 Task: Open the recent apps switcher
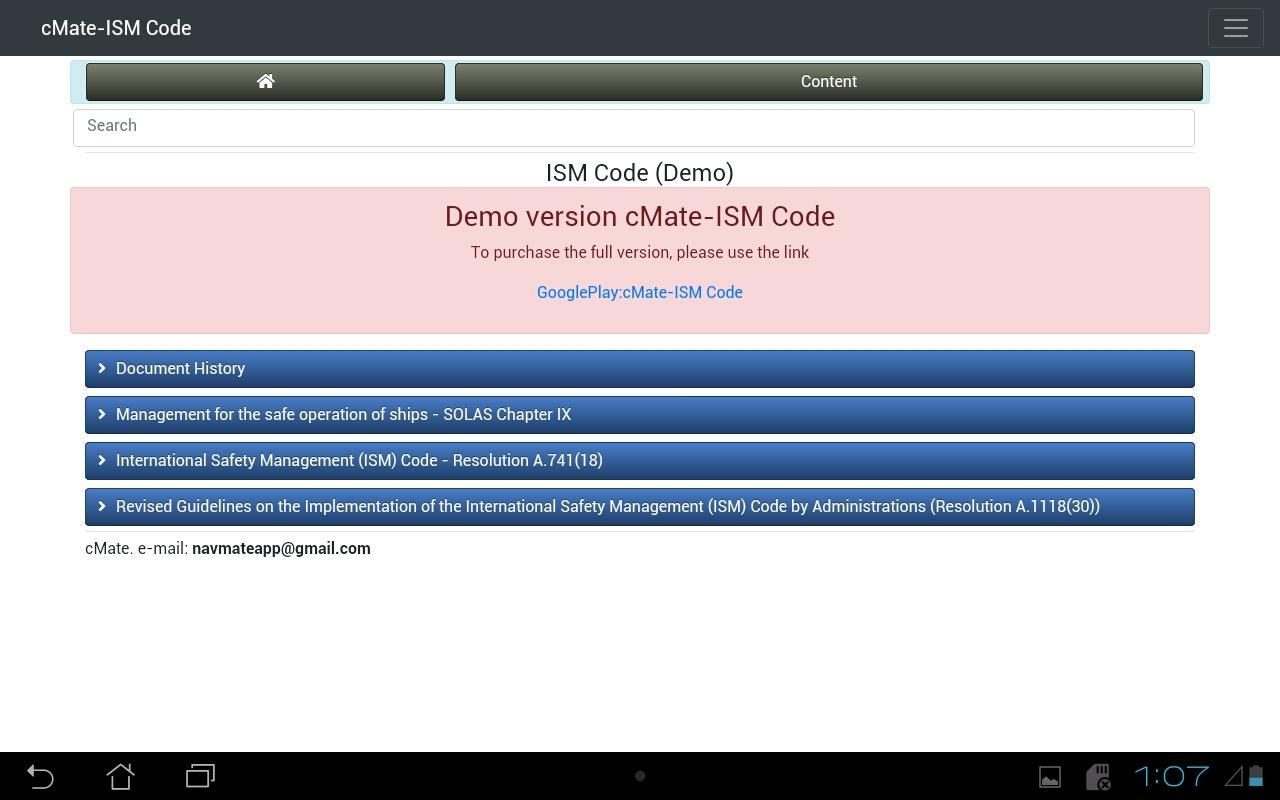click(200, 776)
